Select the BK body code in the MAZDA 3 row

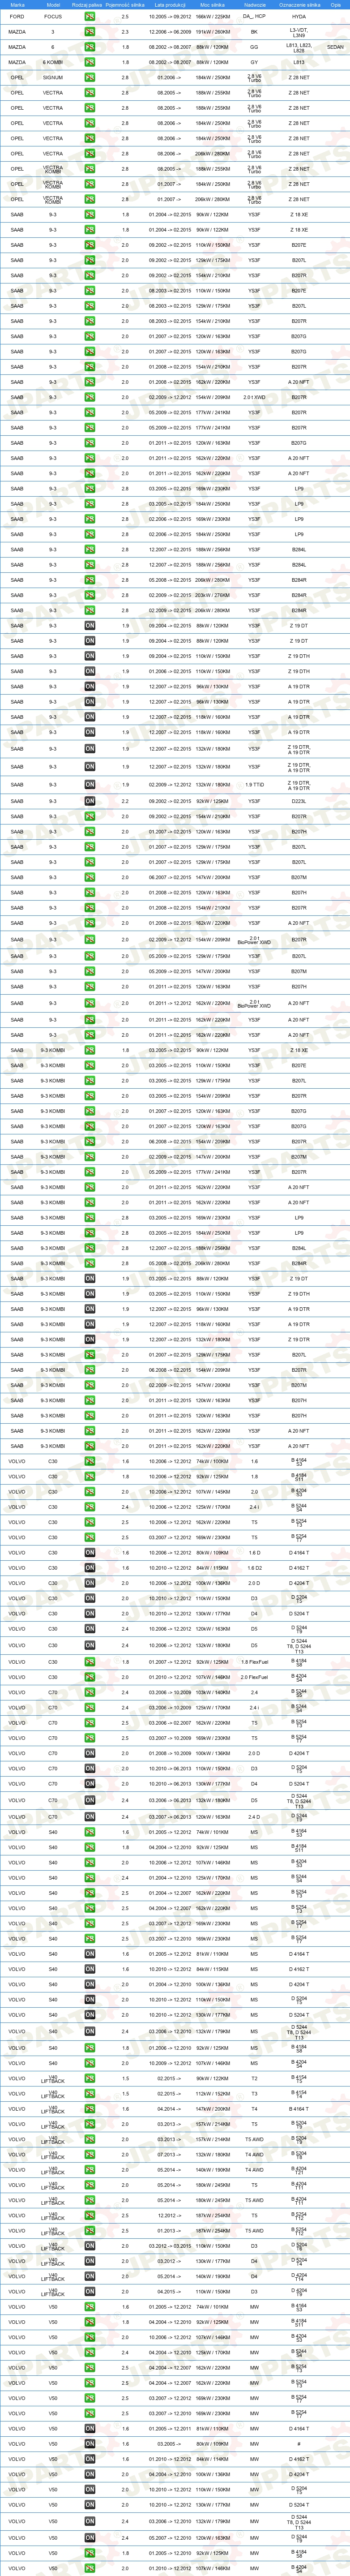coord(254,32)
